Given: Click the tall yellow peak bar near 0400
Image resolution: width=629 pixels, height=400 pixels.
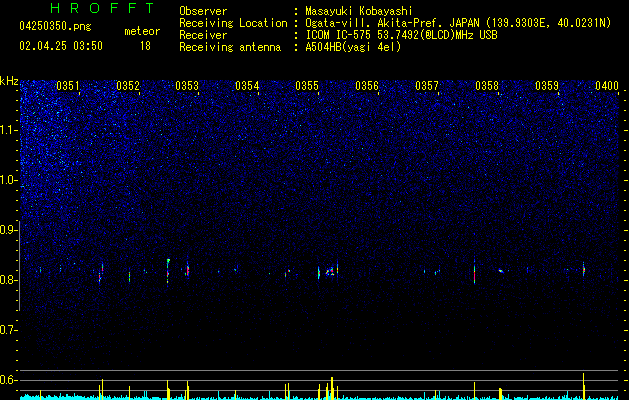Looking at the screenshot, I should 584,386.
